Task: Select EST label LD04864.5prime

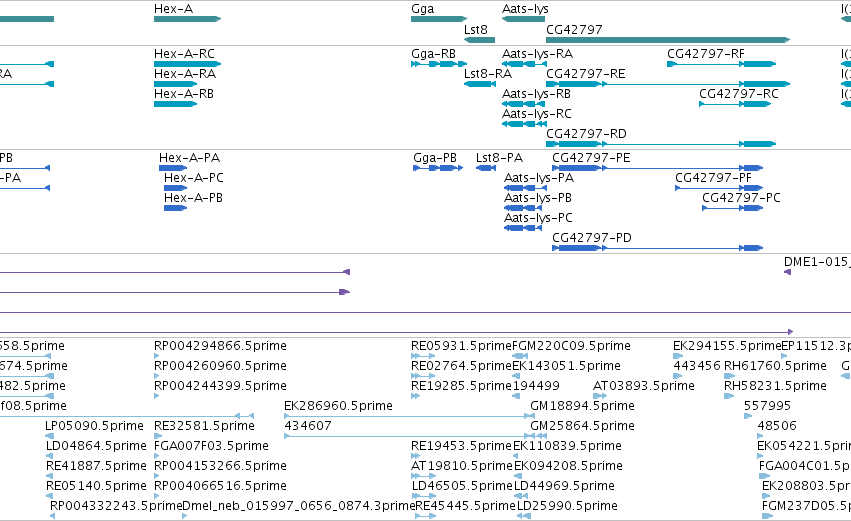Action: tap(96, 446)
